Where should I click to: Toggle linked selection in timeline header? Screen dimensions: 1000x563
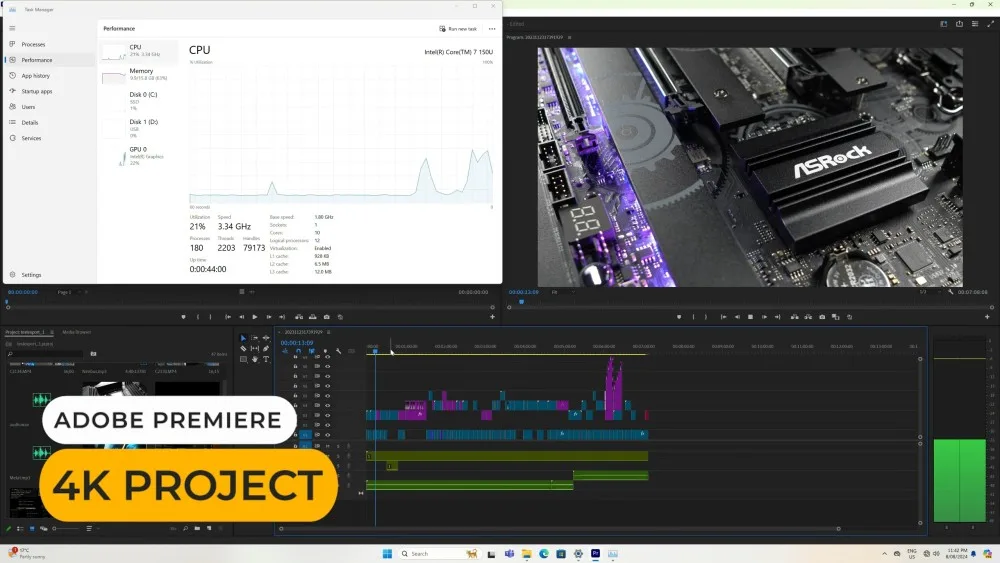(312, 351)
